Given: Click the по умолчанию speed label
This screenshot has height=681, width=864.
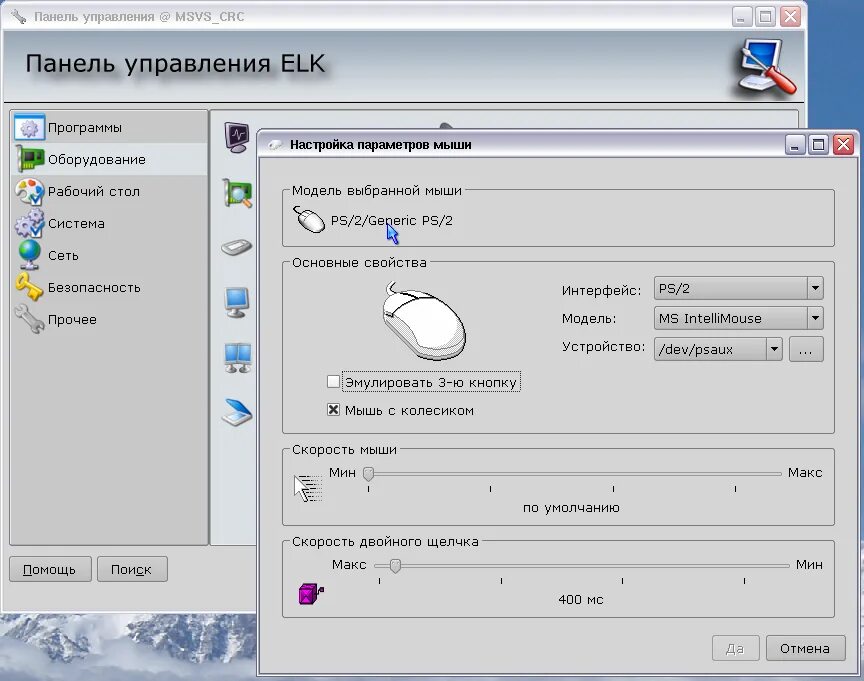Looking at the screenshot, I should [x=571, y=507].
